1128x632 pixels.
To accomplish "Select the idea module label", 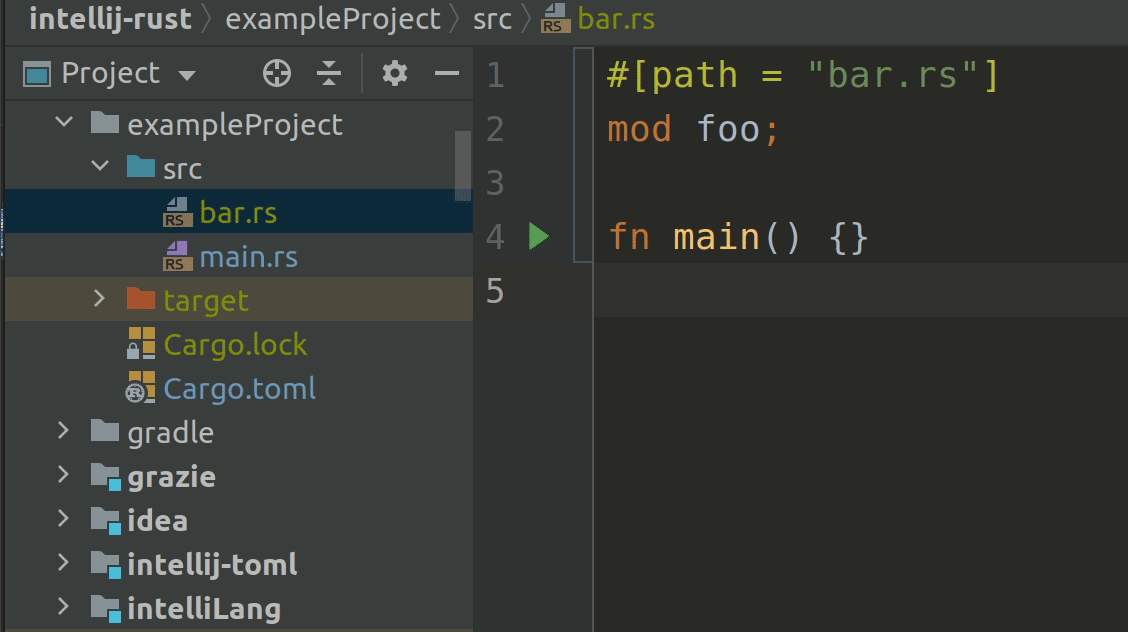I will [x=158, y=521].
